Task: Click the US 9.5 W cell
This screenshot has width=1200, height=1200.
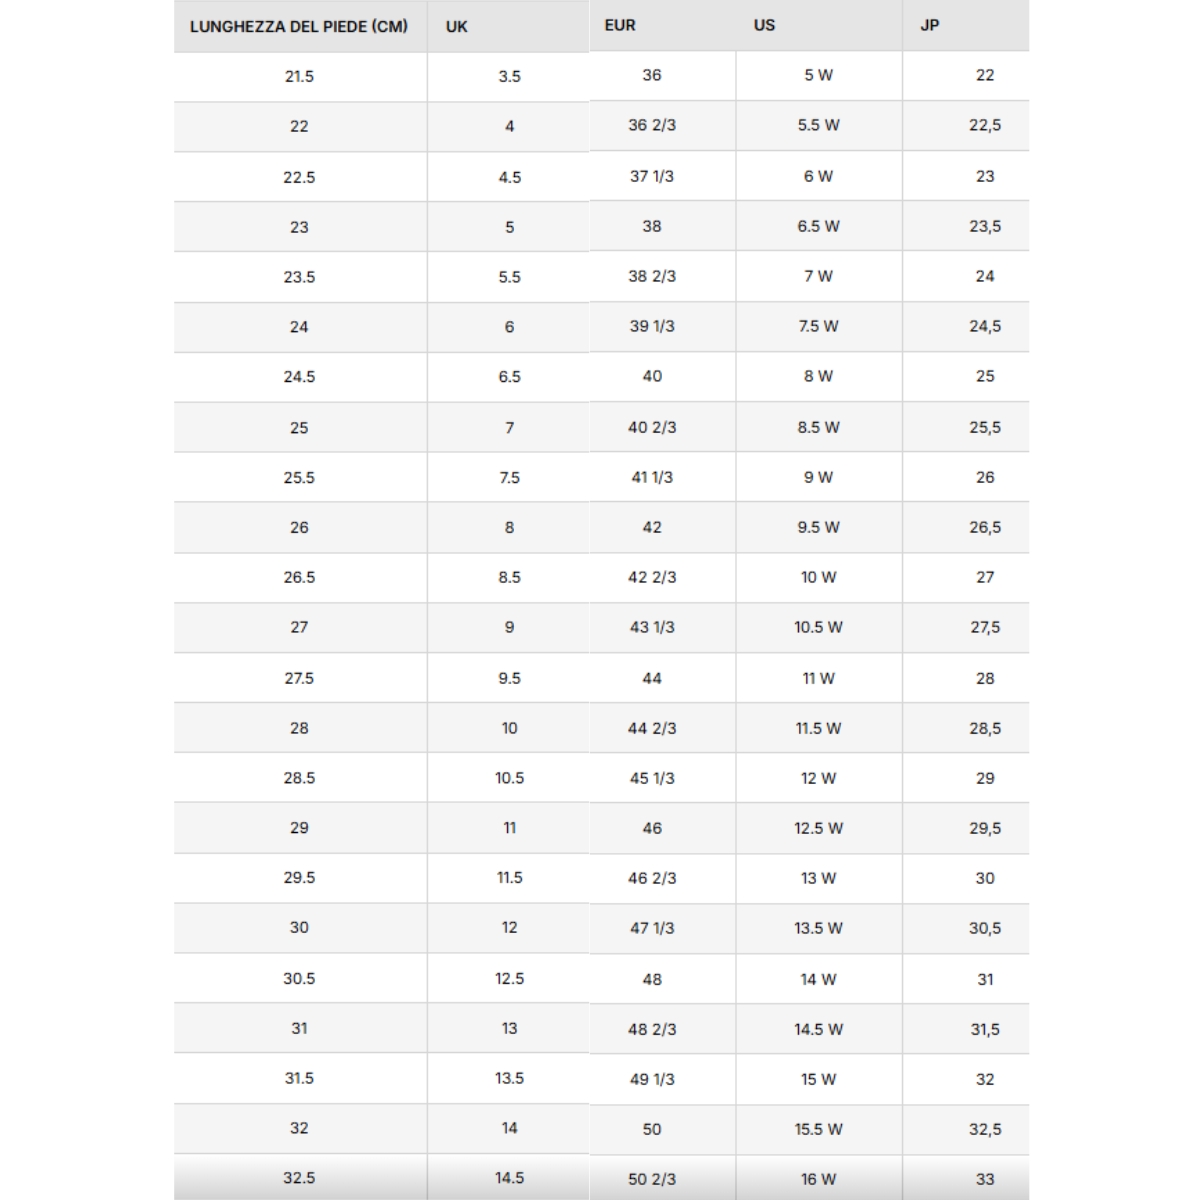Action: click(x=818, y=527)
